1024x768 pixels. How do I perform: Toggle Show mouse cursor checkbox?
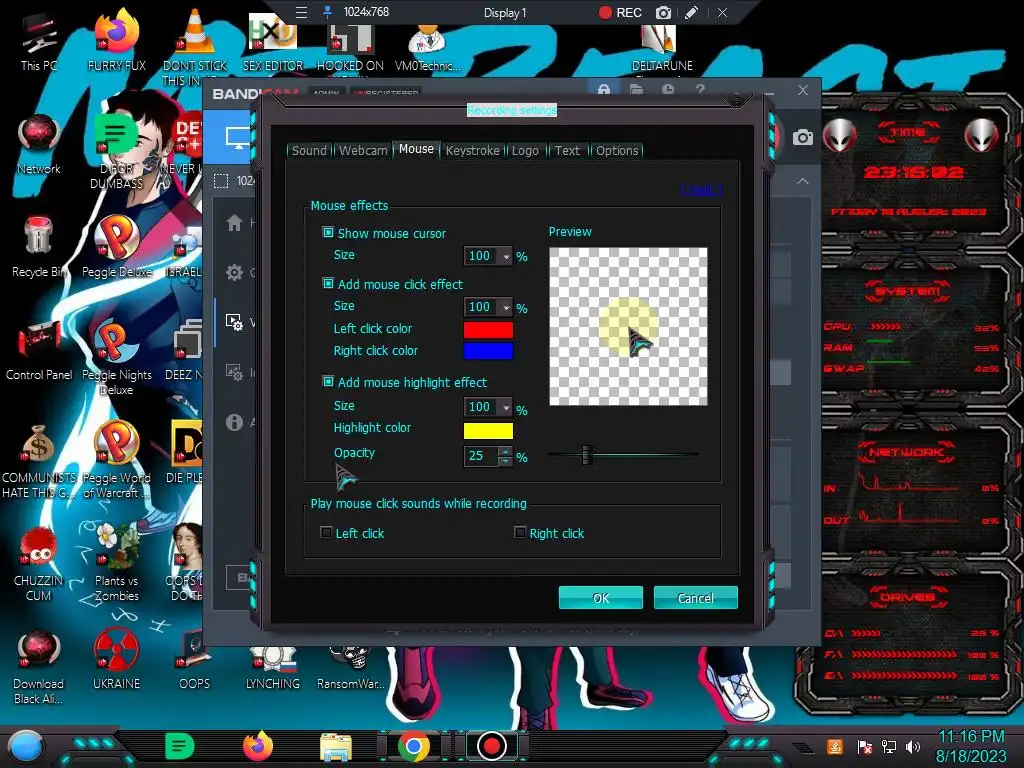[x=328, y=232]
